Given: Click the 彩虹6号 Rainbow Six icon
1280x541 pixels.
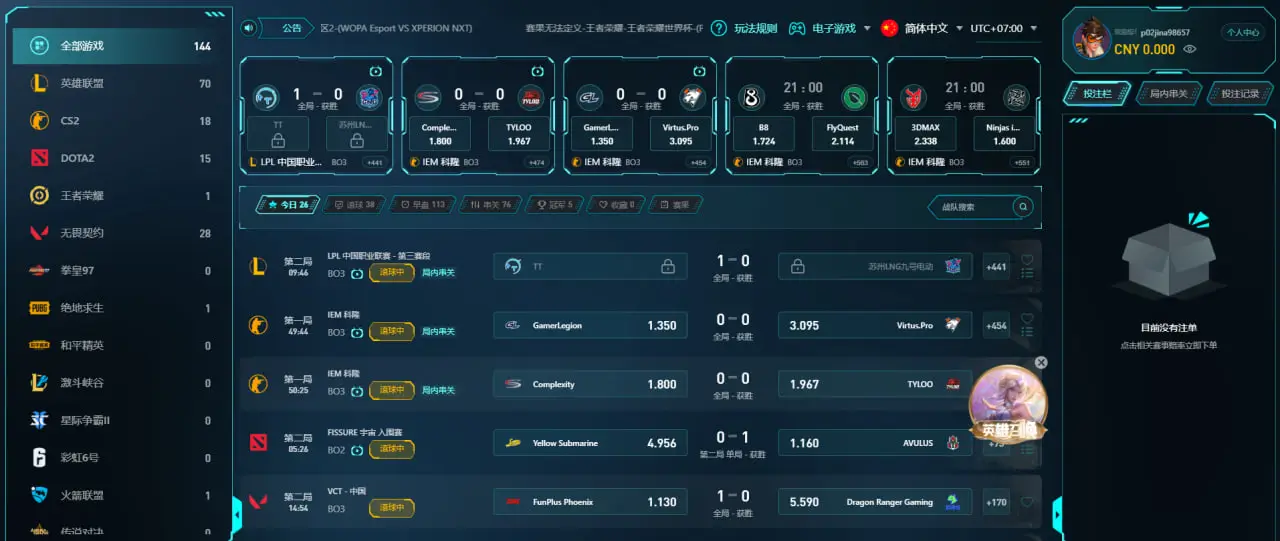Looking at the screenshot, I should pyautogui.click(x=39, y=458).
